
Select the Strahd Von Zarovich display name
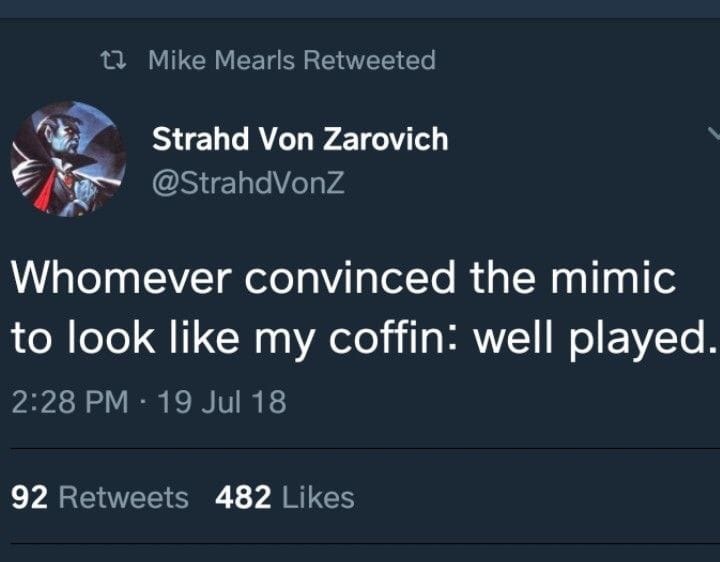pos(300,139)
